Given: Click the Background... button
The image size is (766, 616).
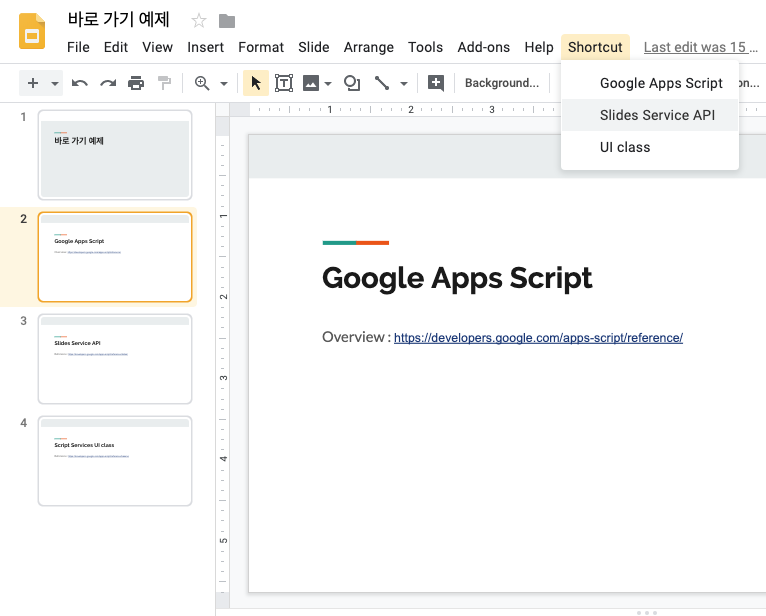Looking at the screenshot, I should pyautogui.click(x=502, y=83).
